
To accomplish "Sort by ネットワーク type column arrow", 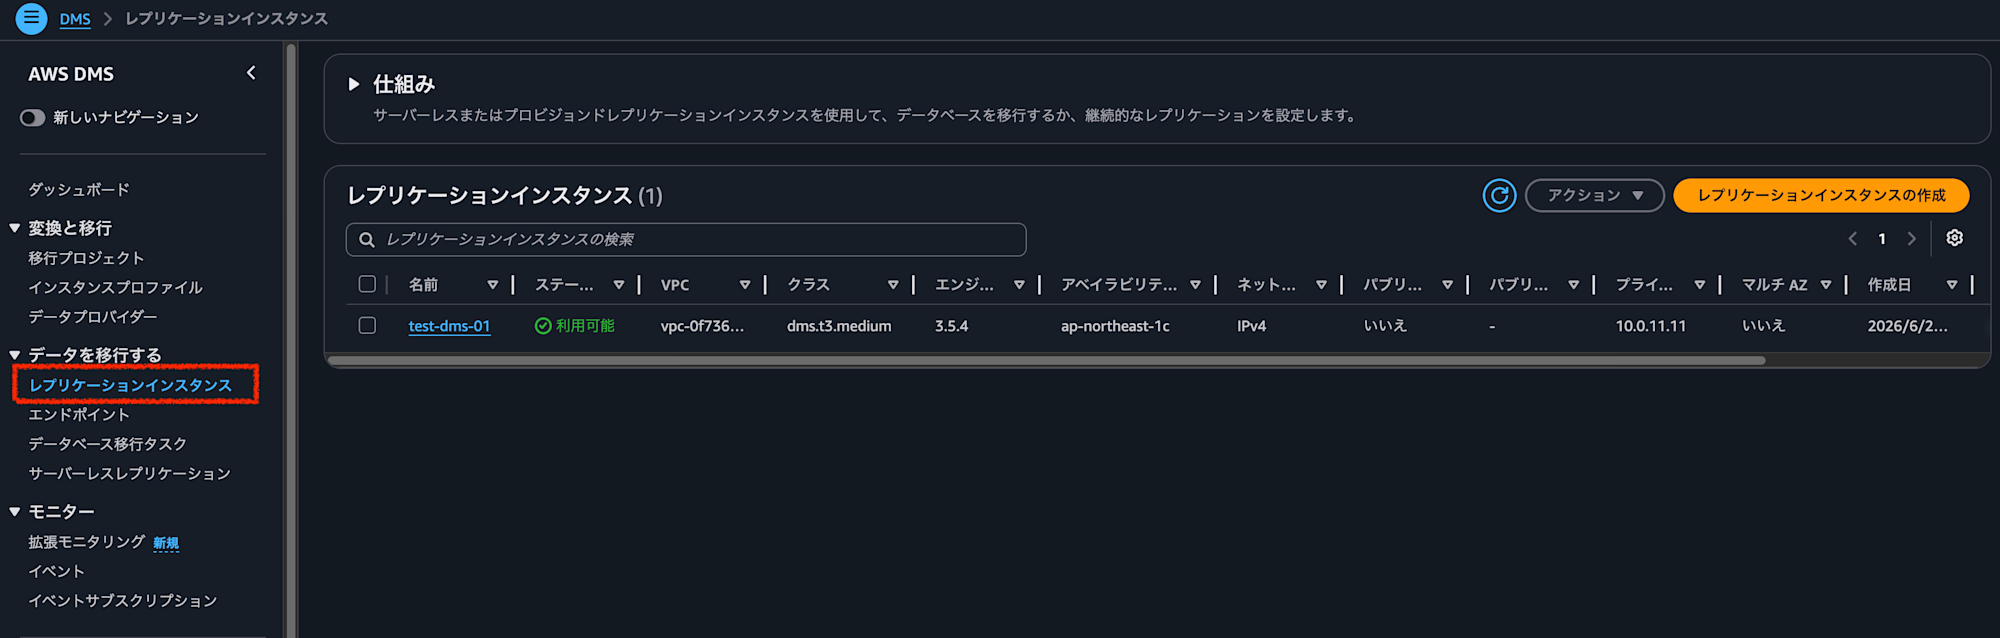I will click(1321, 285).
